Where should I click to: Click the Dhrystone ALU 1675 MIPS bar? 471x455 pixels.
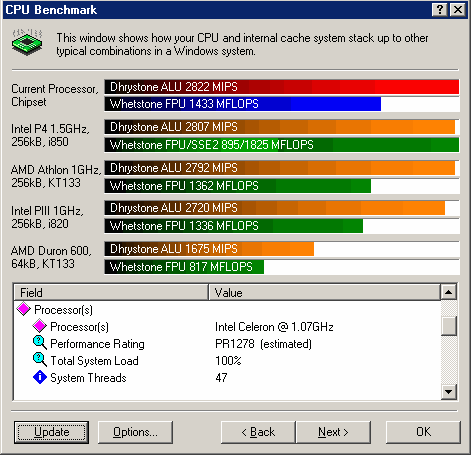coord(209,249)
